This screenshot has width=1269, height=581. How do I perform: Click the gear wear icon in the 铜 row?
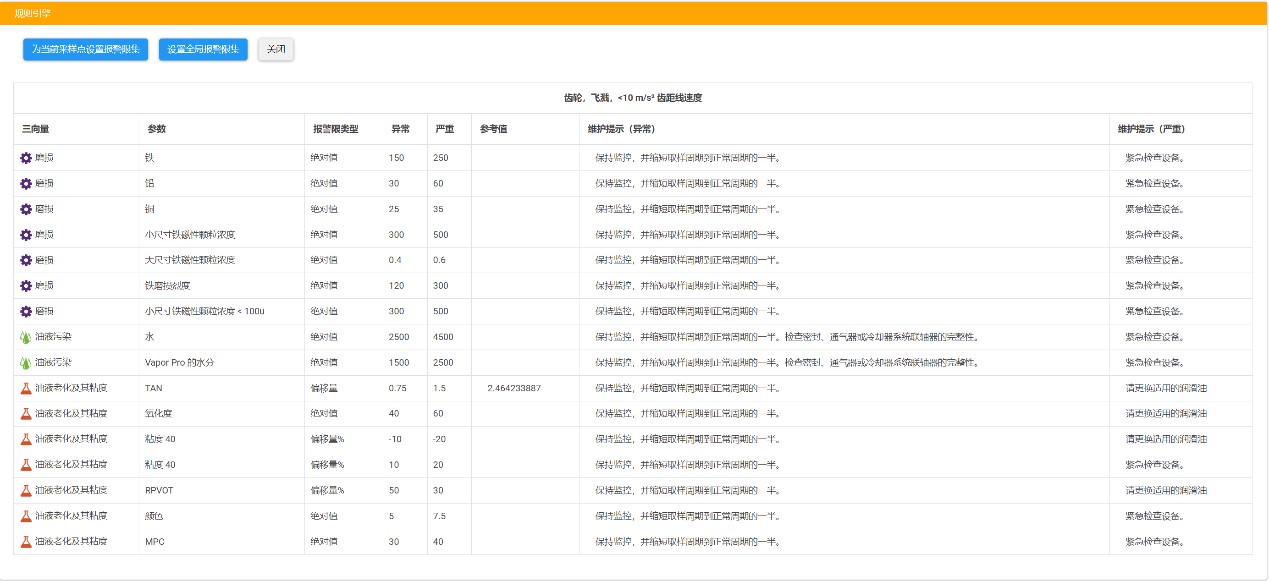[26, 209]
